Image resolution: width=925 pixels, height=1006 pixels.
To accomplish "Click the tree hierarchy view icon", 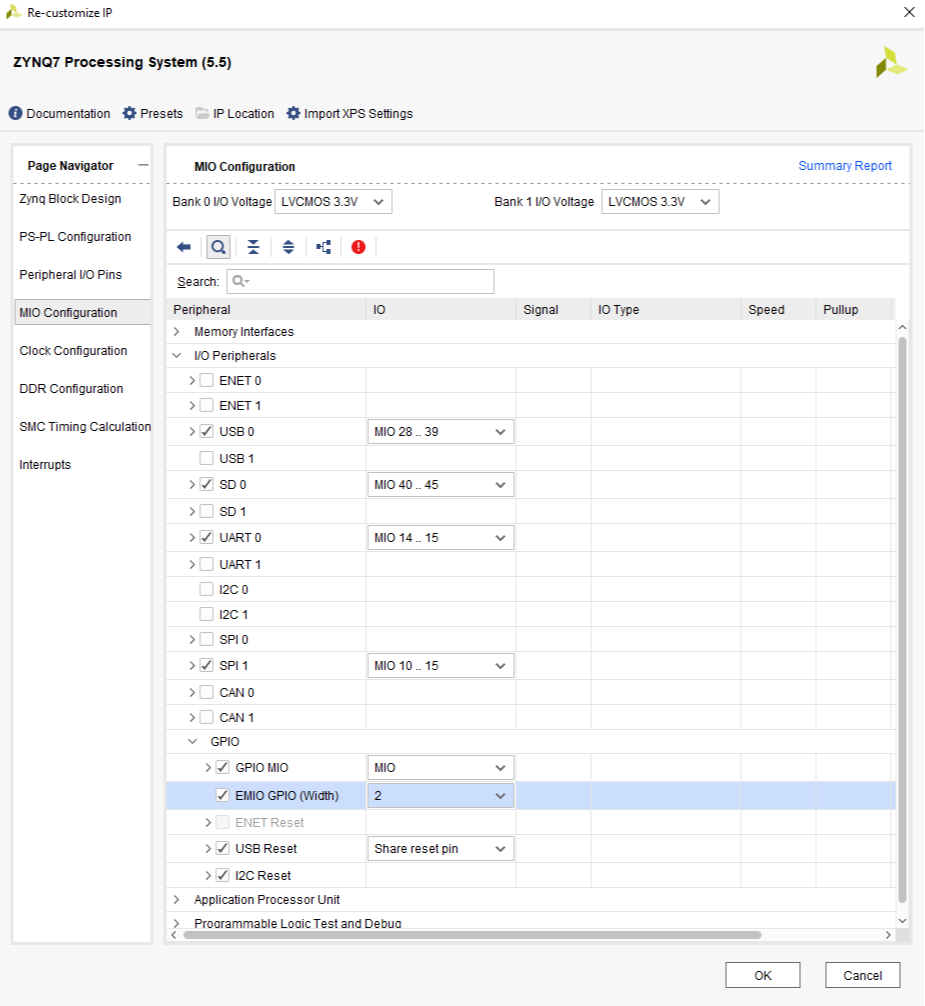I will (323, 247).
